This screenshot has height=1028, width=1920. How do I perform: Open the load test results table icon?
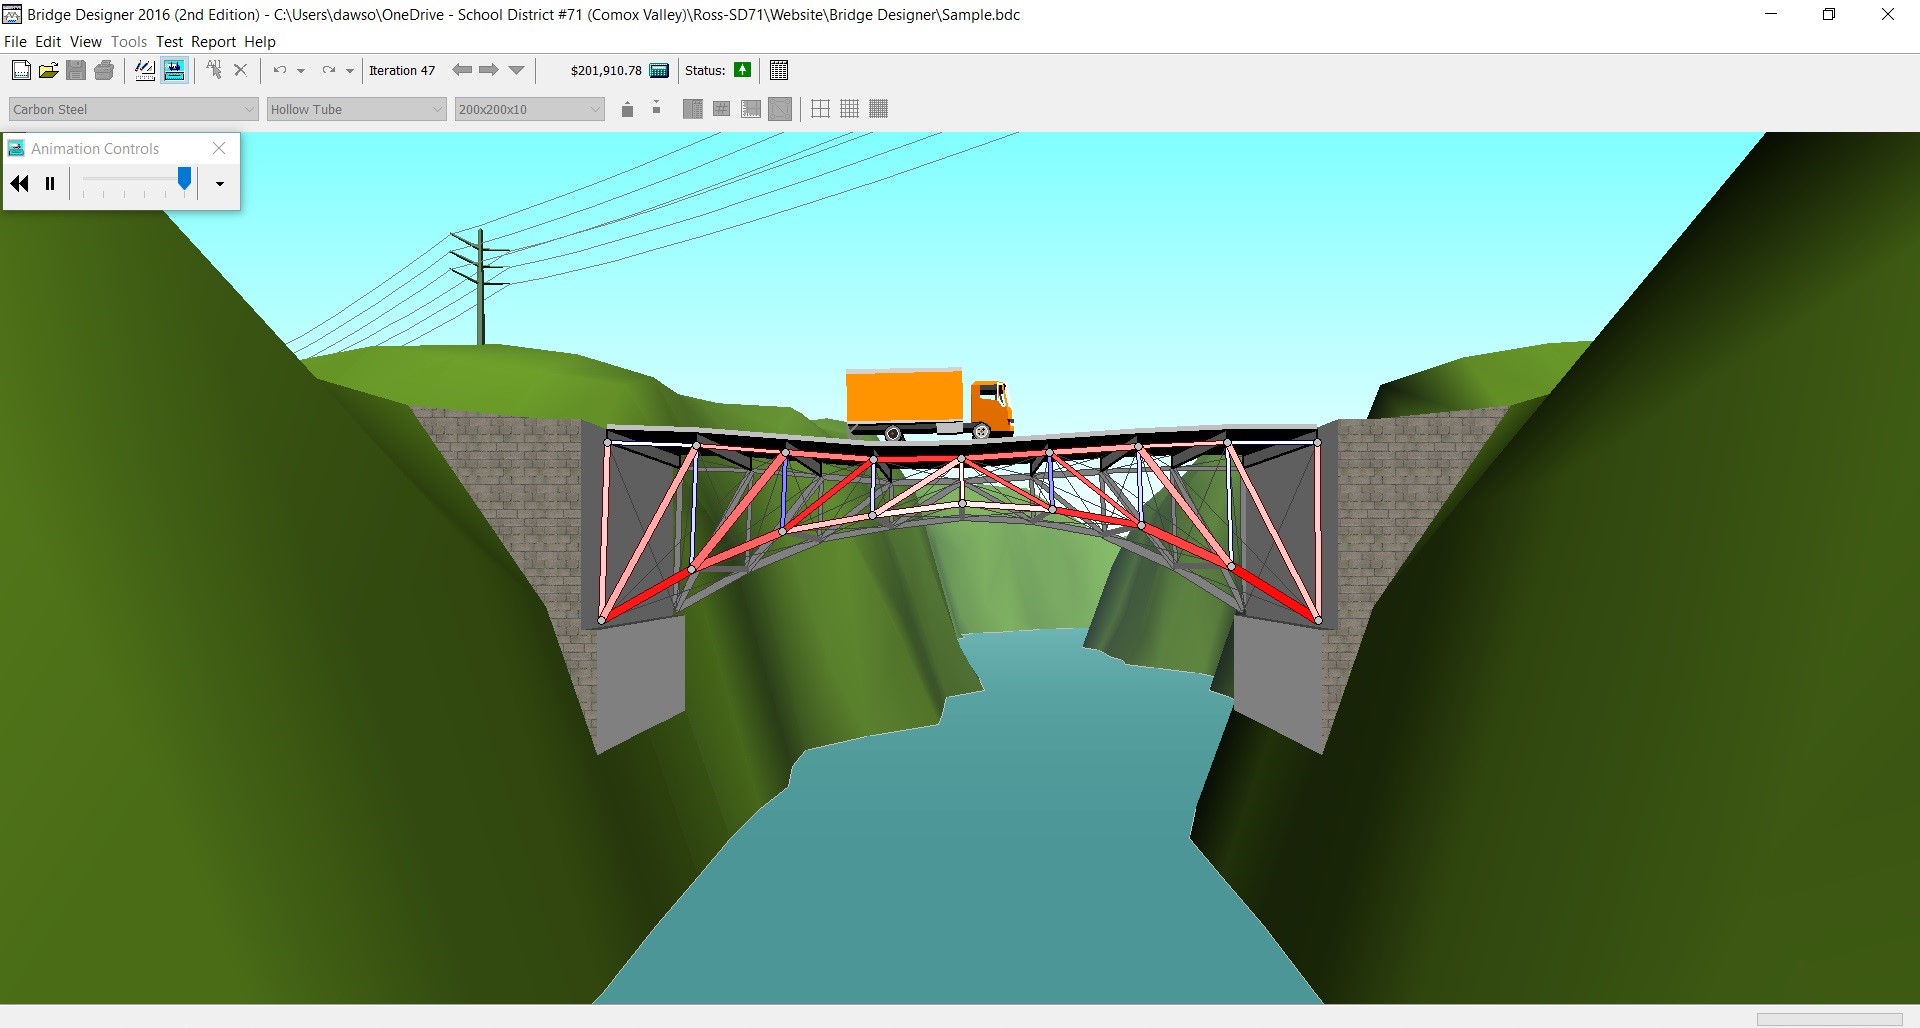click(779, 70)
